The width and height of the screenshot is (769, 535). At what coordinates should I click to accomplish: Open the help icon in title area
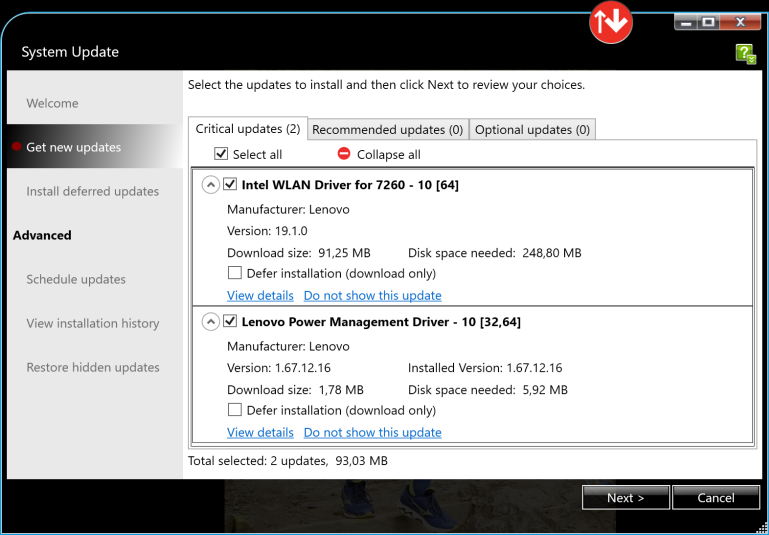point(746,53)
